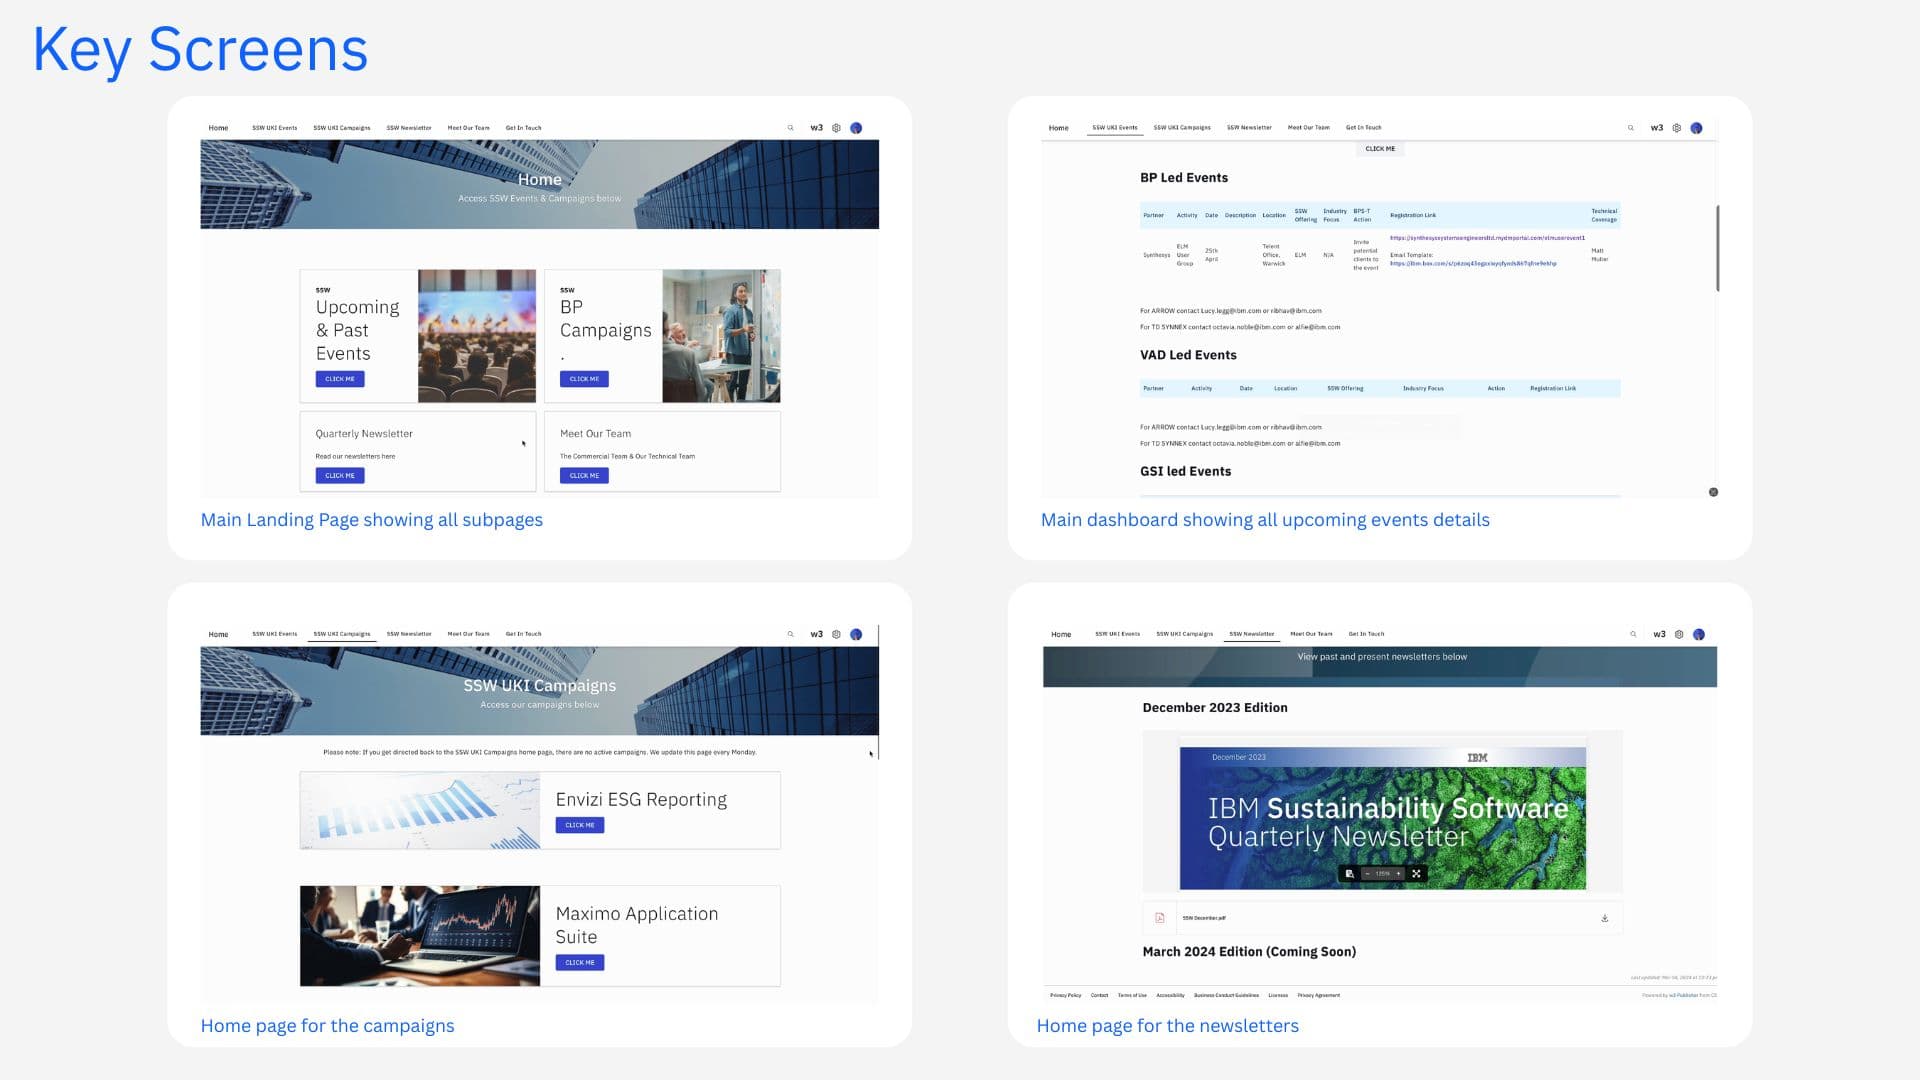Open the Synthesys event registration link

tap(1486, 238)
